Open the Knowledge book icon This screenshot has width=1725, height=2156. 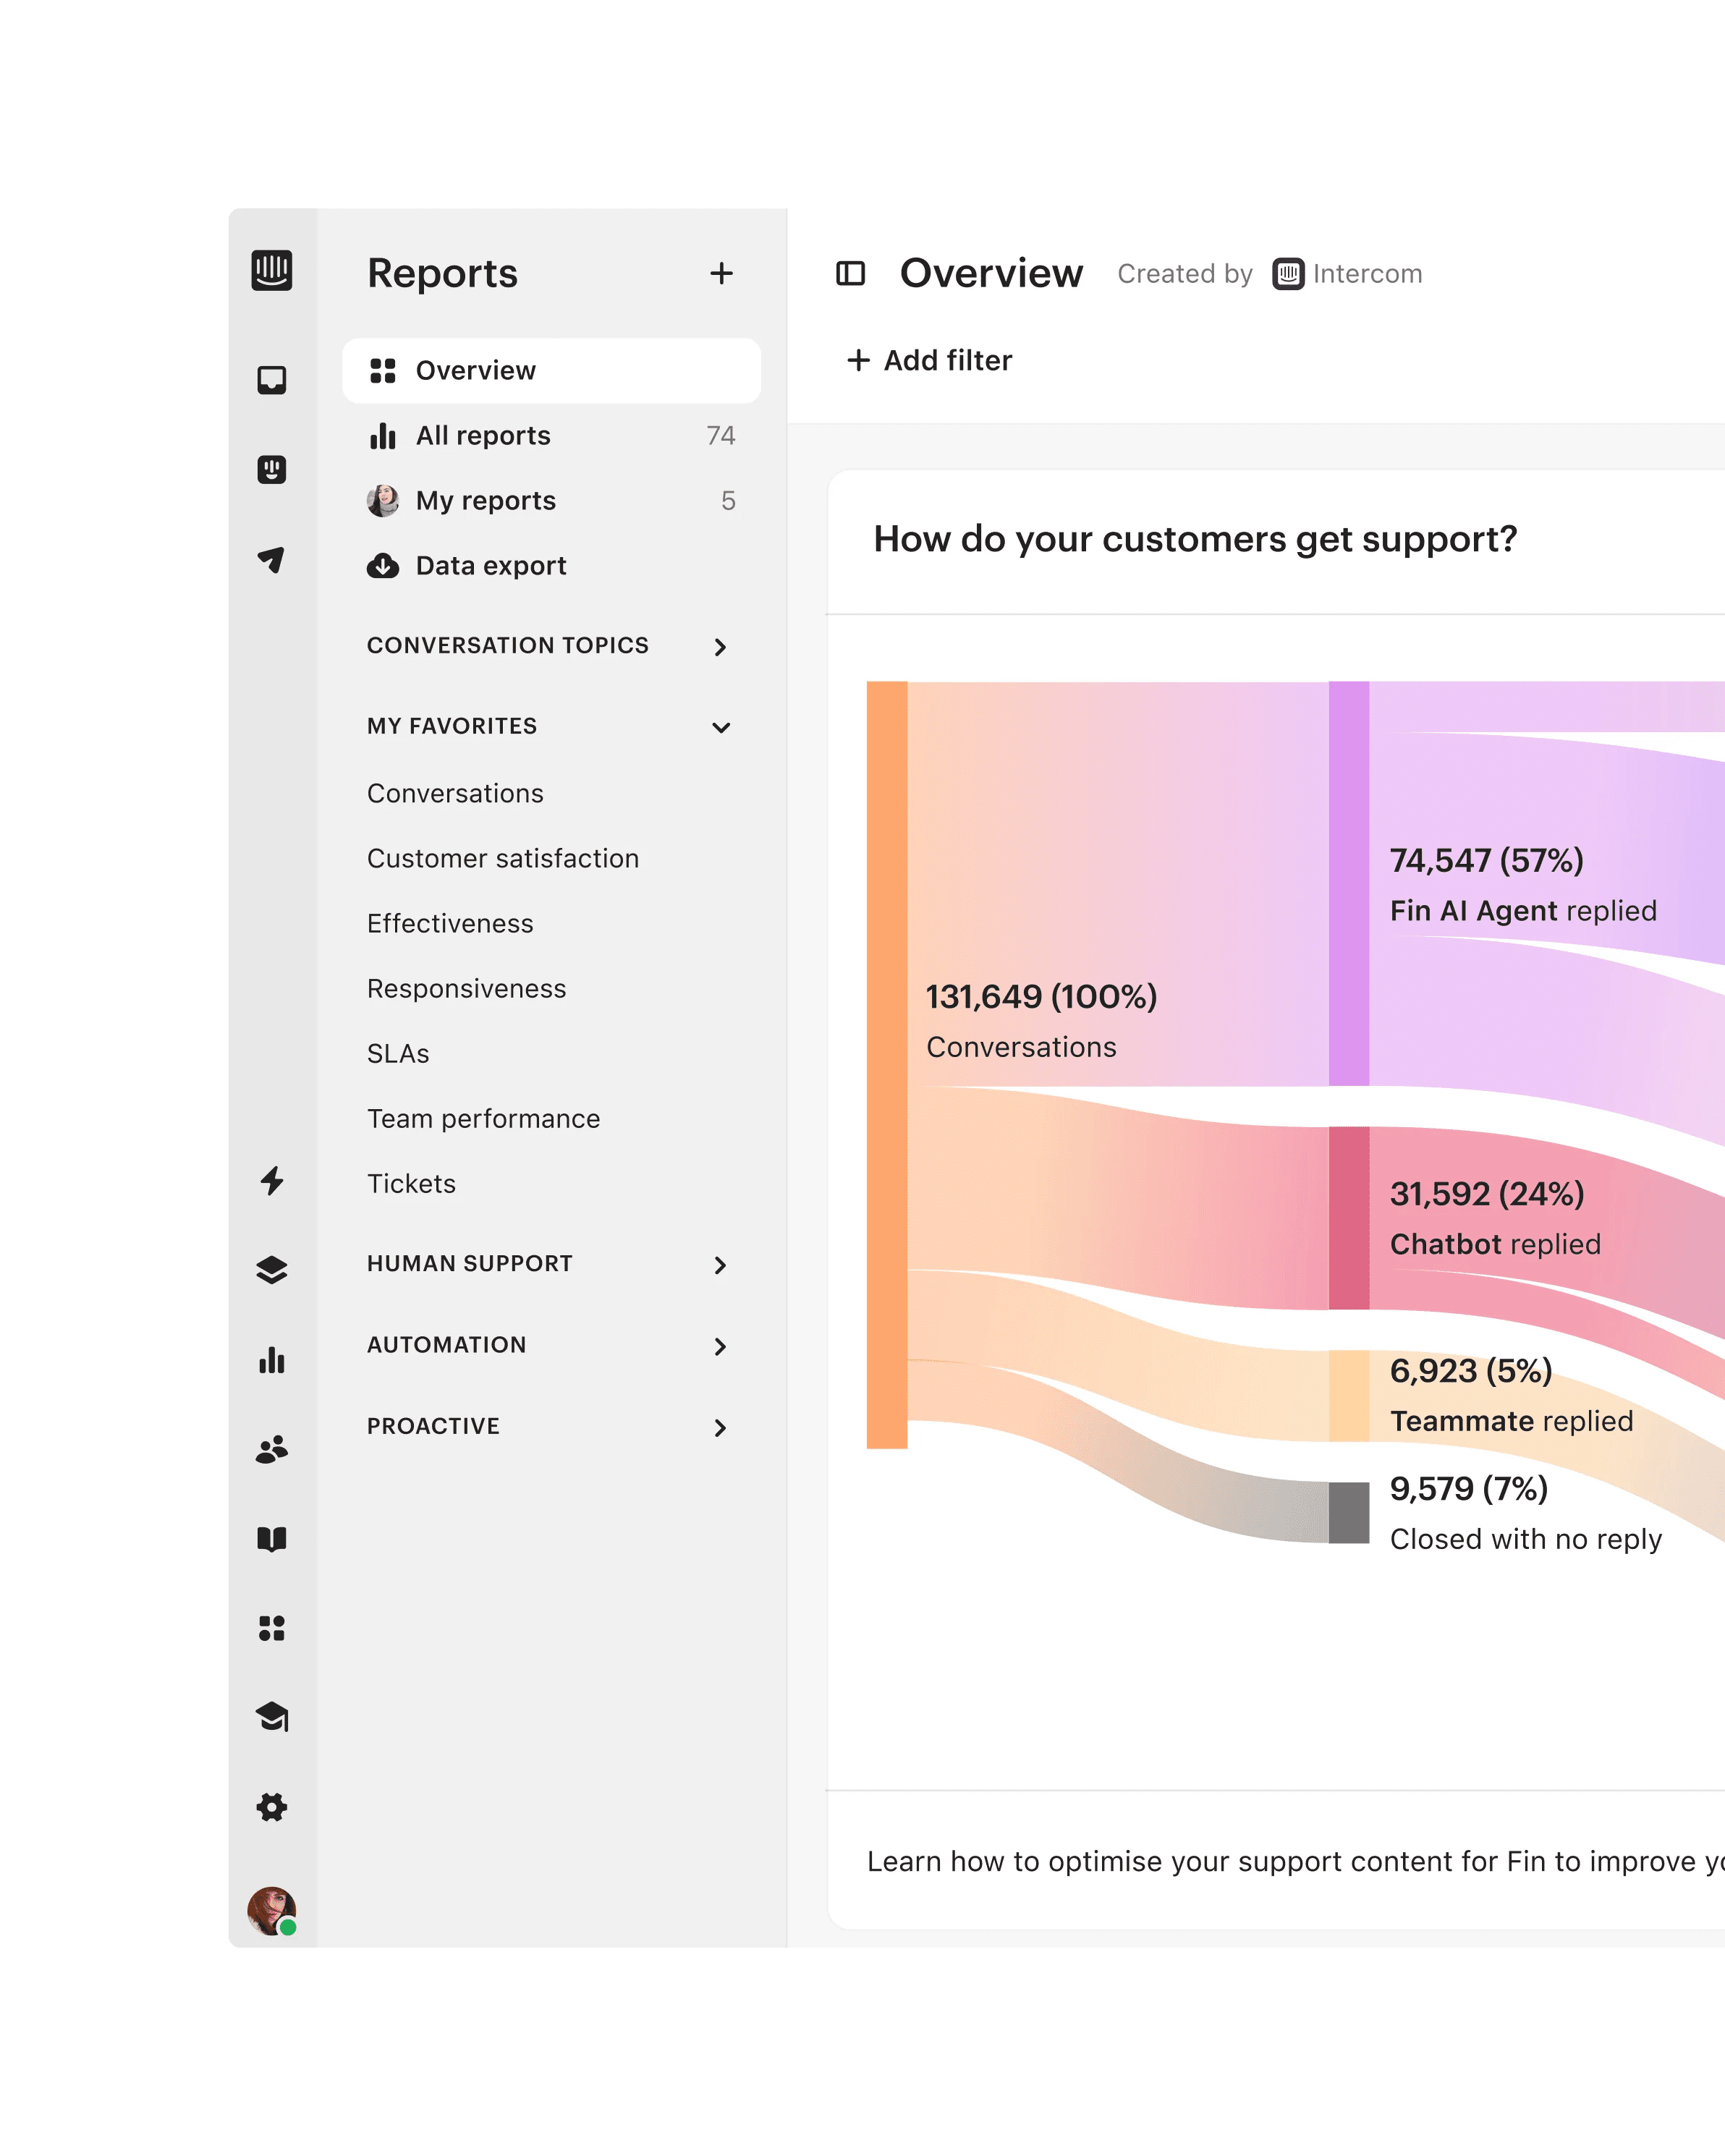click(x=271, y=1538)
